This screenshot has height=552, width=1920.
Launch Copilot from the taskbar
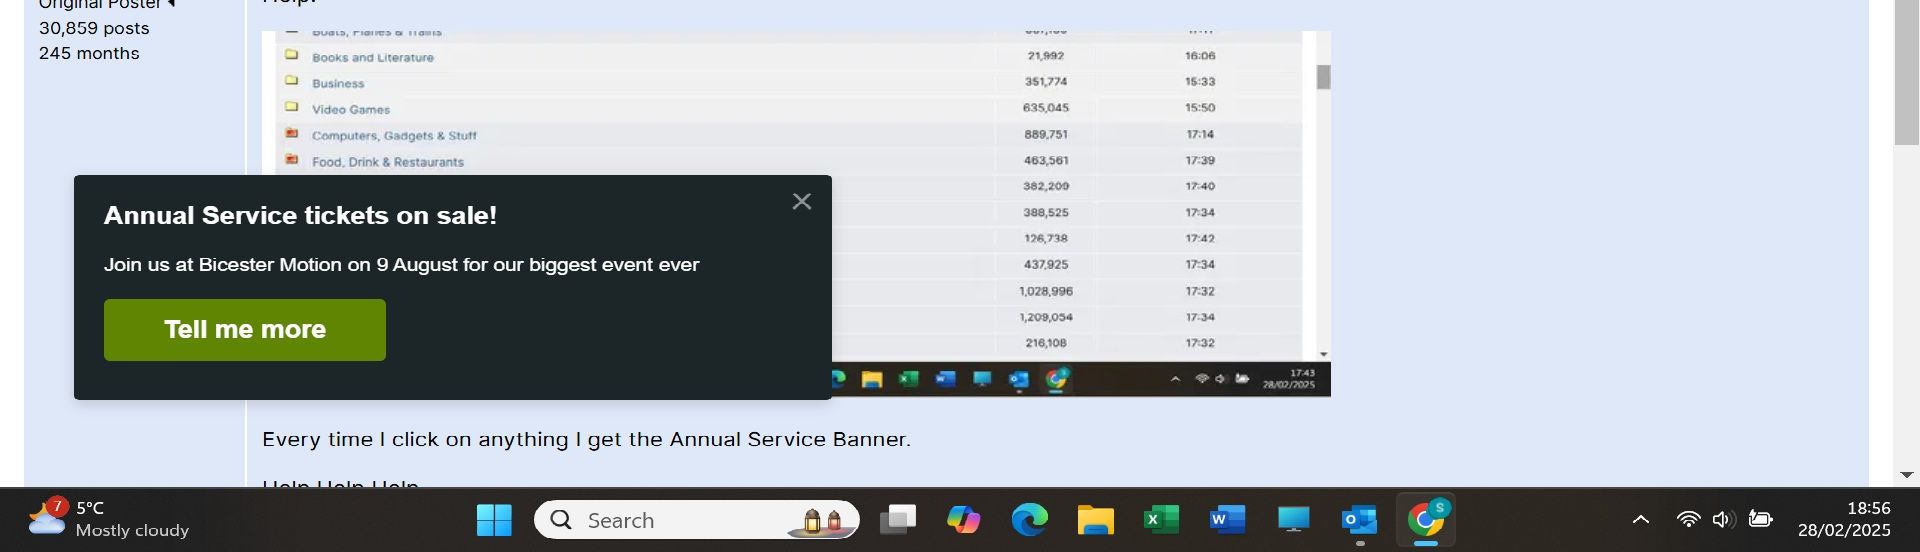(963, 520)
